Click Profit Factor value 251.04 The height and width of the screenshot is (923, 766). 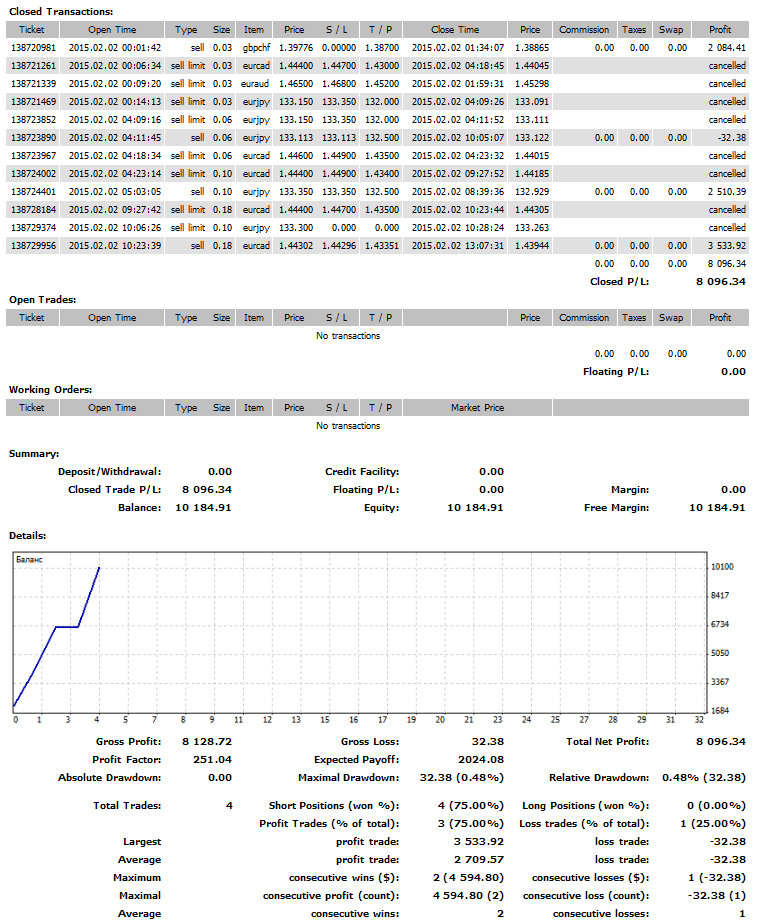213,759
